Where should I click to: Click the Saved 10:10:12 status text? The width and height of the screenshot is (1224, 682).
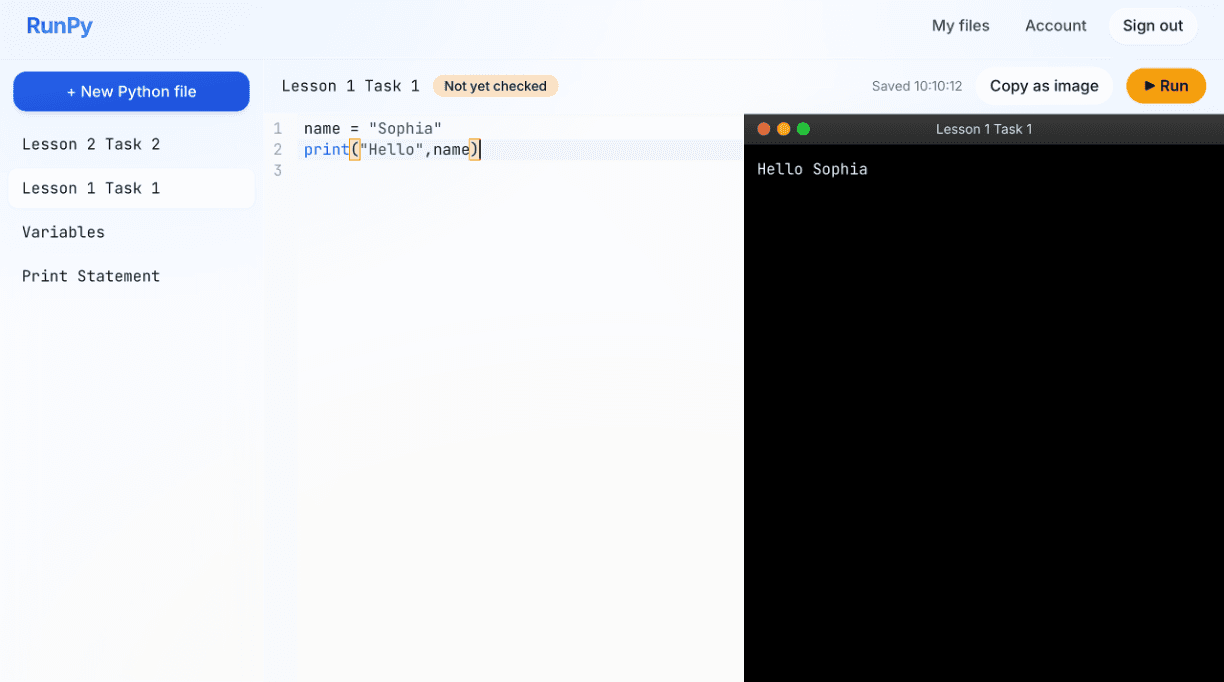point(916,86)
